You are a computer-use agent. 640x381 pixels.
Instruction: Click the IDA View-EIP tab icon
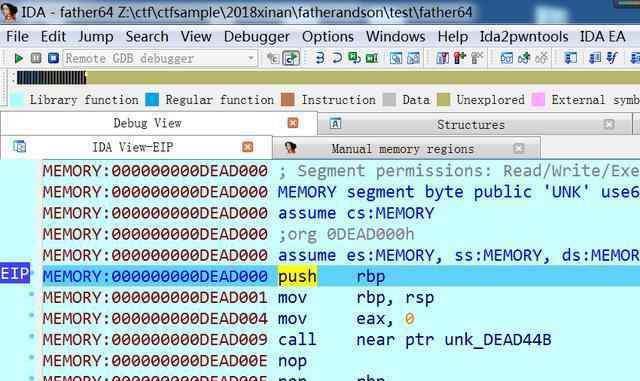click(19, 146)
